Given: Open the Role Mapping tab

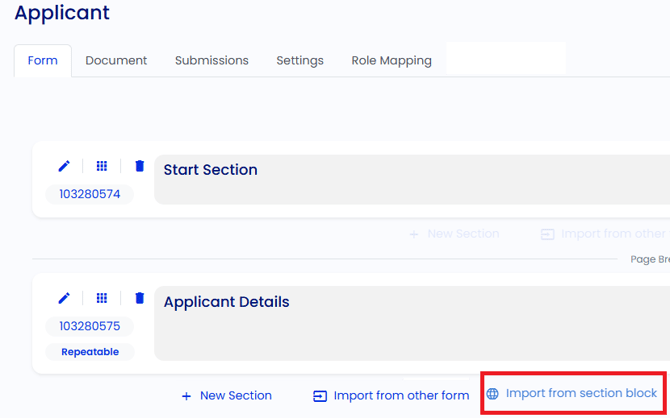Looking at the screenshot, I should click(x=391, y=61).
